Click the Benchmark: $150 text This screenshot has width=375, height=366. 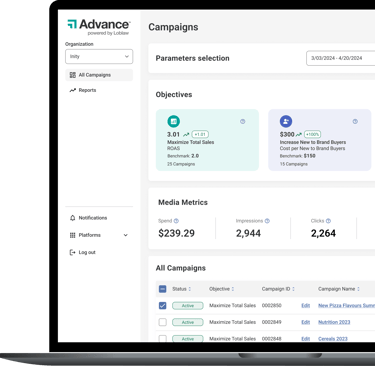coord(297,156)
